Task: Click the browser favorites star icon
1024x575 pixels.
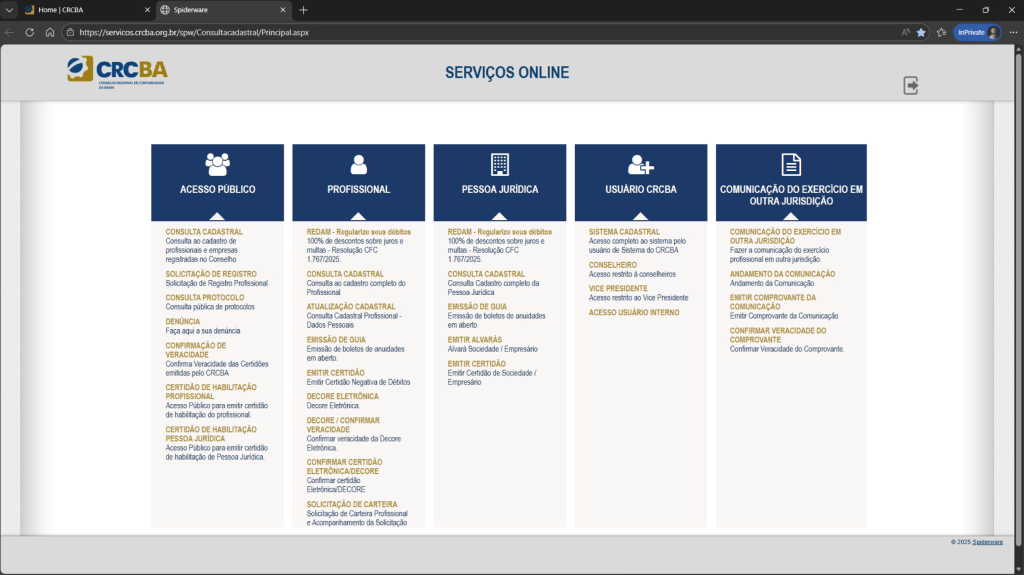Action: point(921,32)
